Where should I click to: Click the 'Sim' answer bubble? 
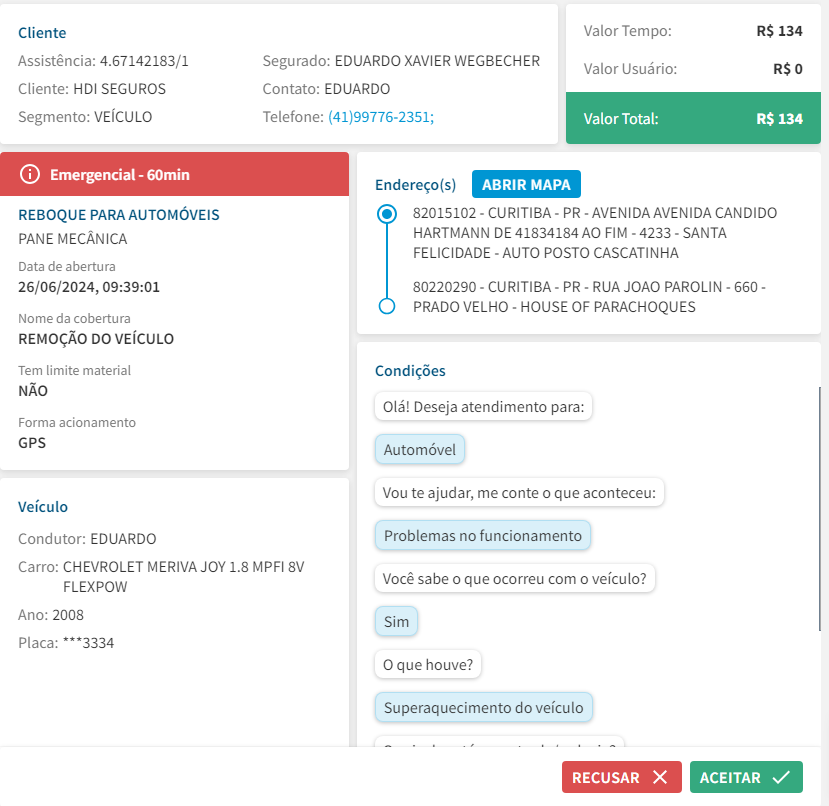point(397,622)
